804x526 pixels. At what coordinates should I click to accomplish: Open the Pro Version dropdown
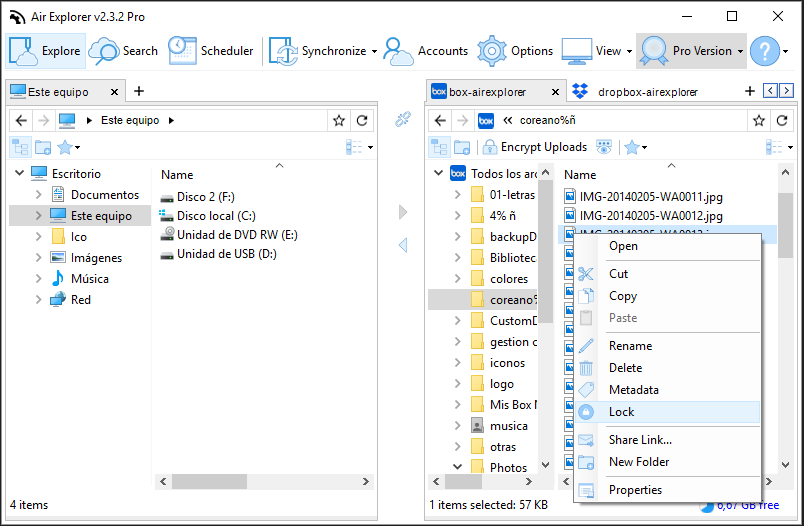point(691,51)
